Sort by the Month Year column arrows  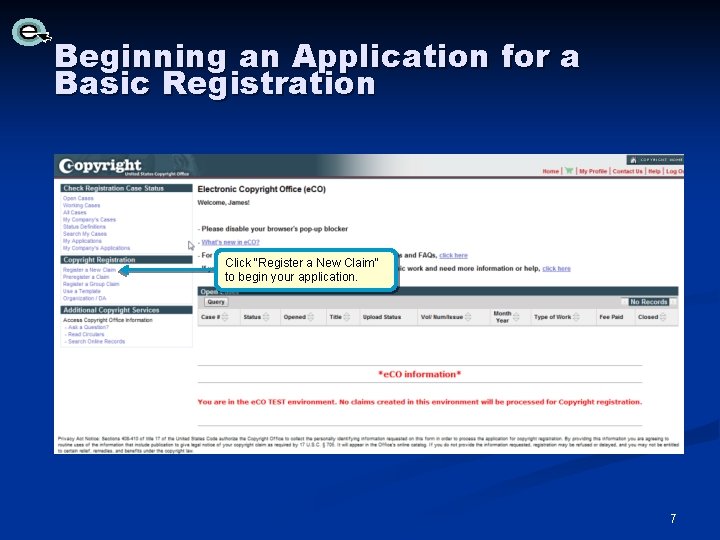point(516,317)
